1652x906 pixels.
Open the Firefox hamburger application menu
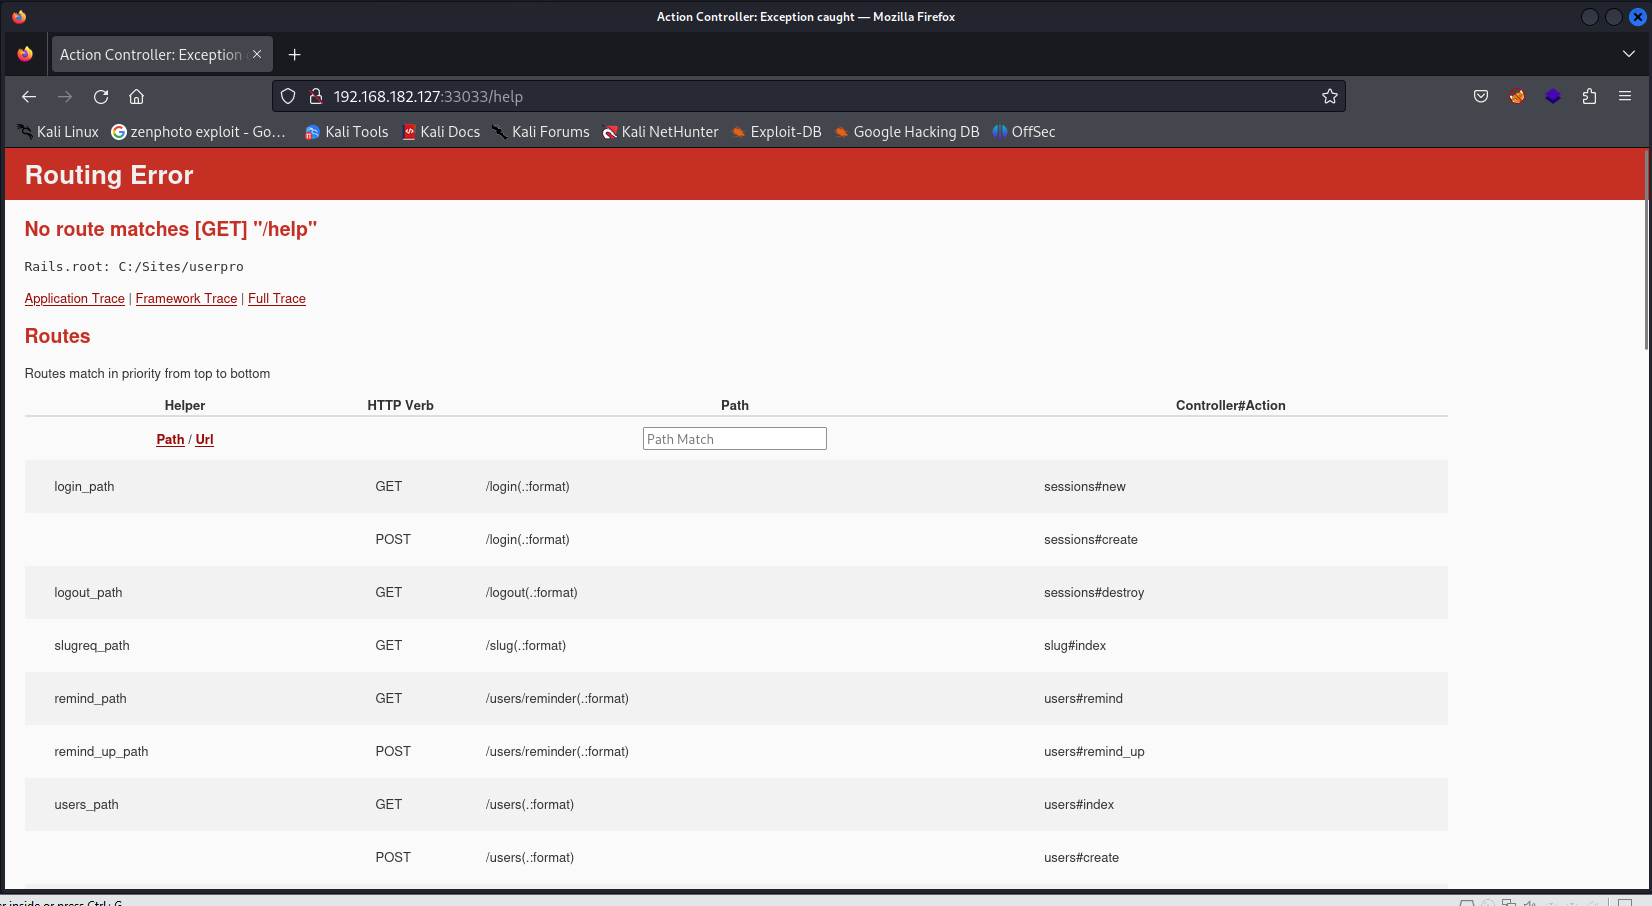(1625, 97)
